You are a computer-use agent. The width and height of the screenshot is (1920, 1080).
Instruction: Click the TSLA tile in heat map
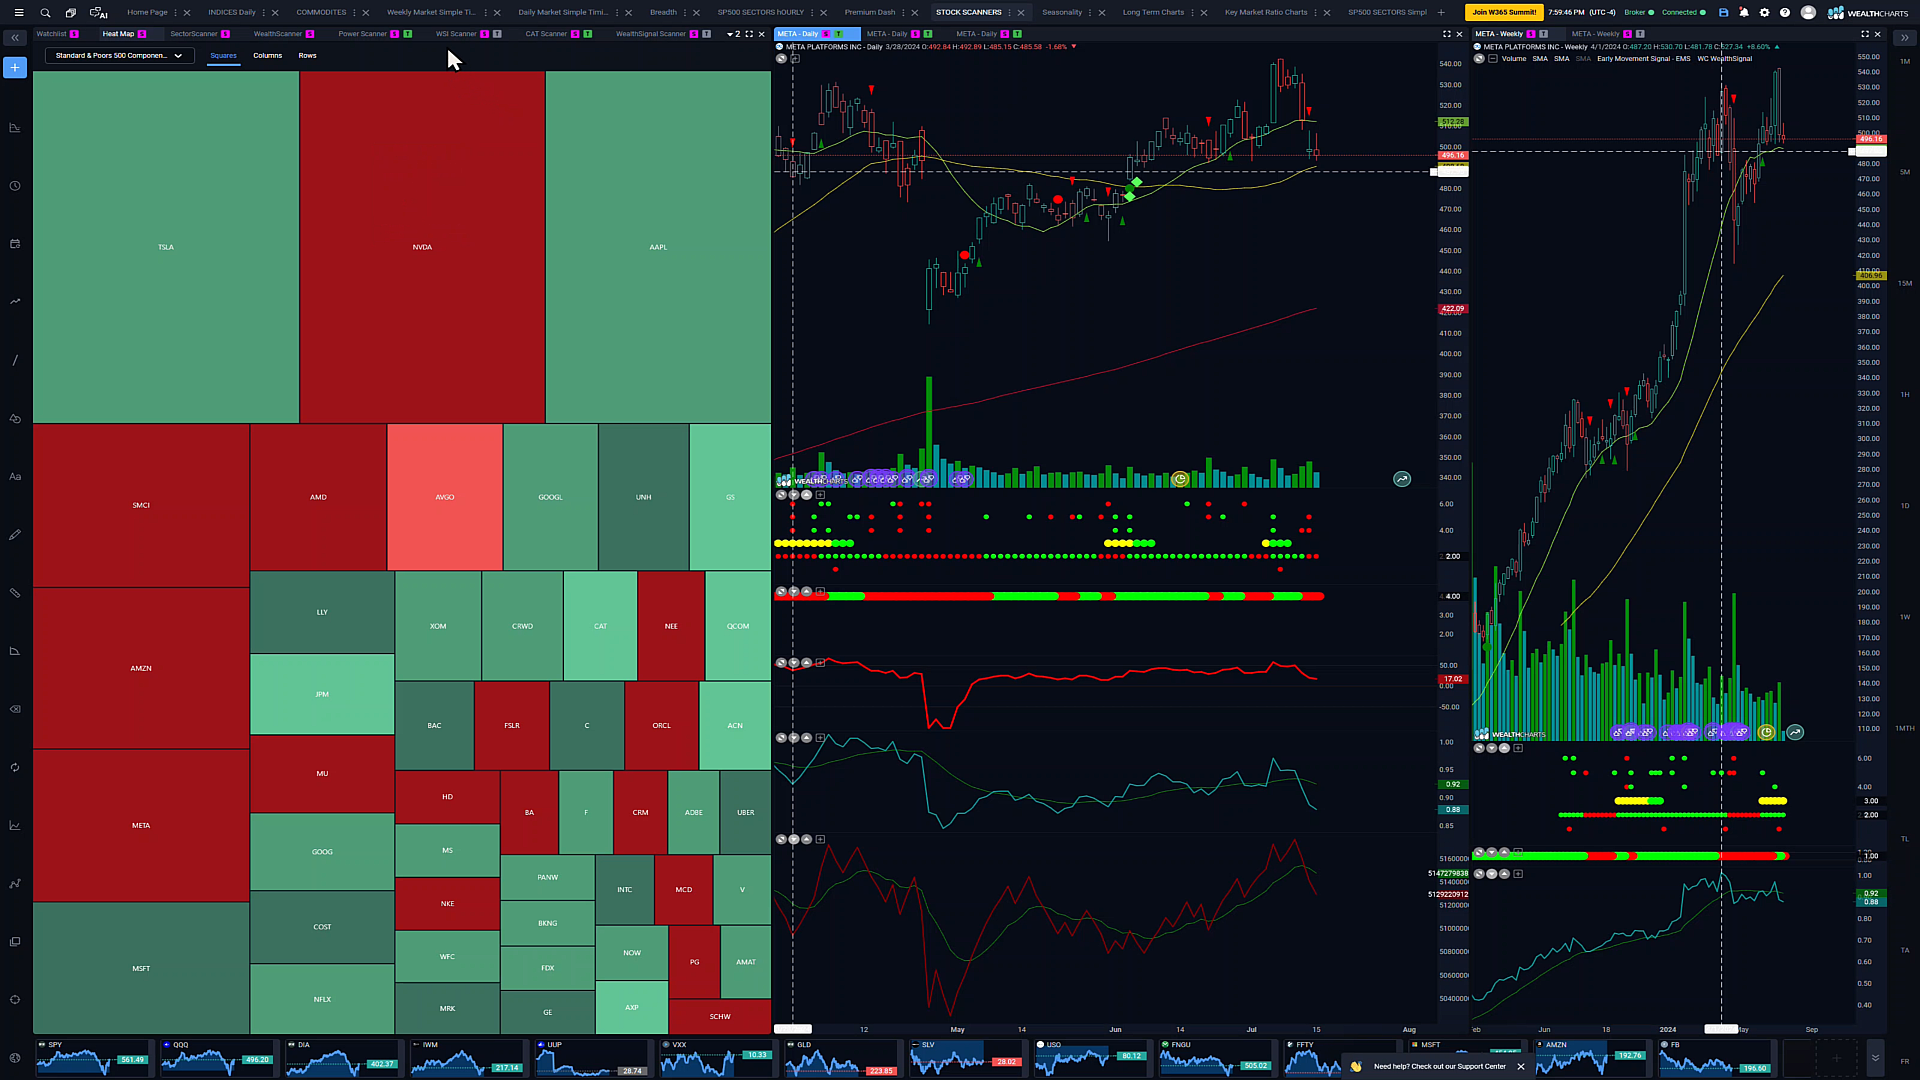click(x=166, y=247)
